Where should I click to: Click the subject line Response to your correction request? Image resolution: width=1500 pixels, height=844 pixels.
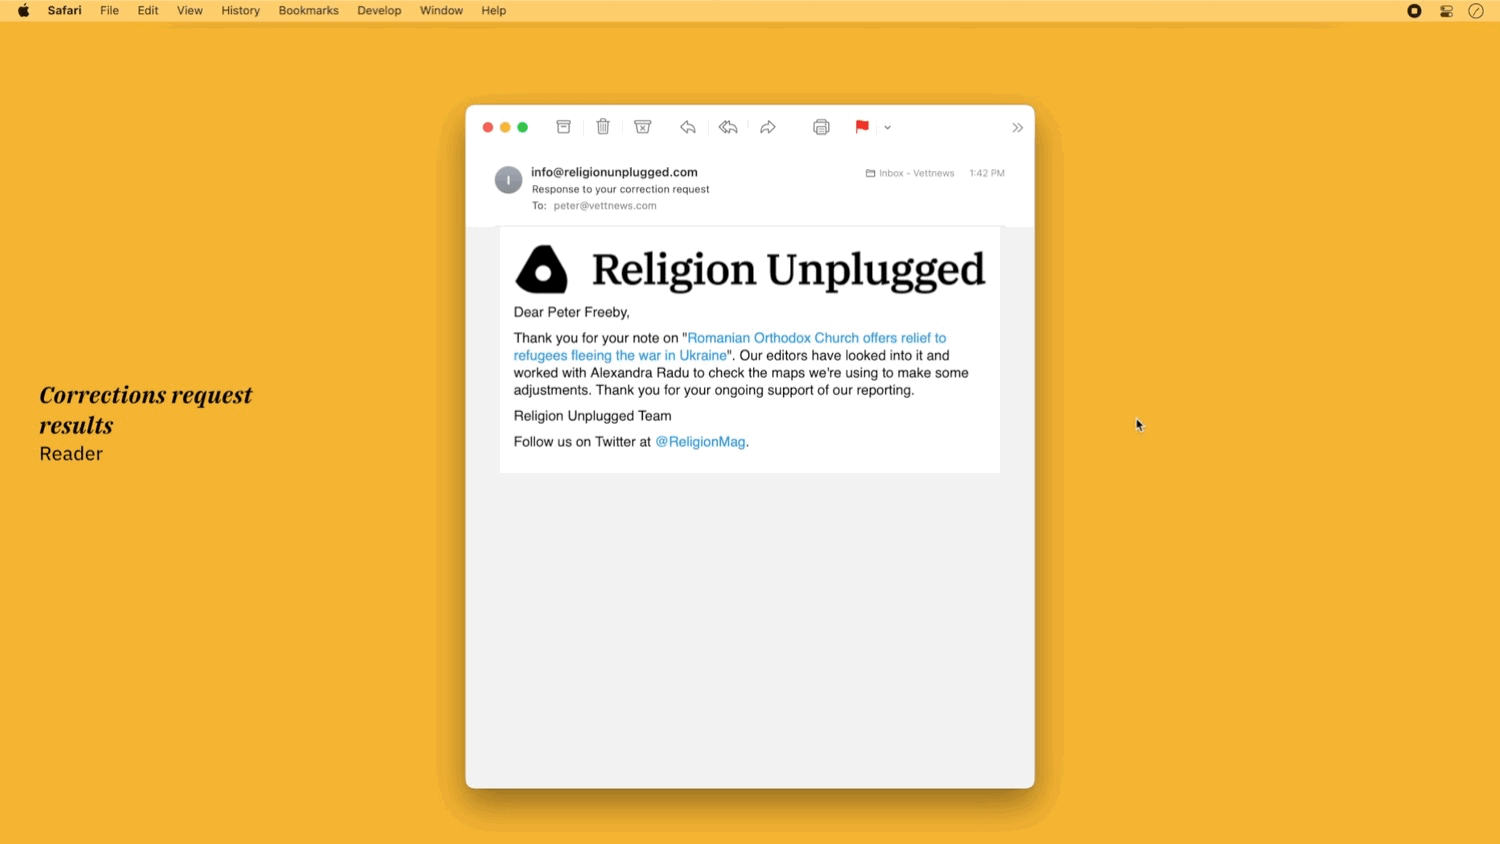coord(620,189)
